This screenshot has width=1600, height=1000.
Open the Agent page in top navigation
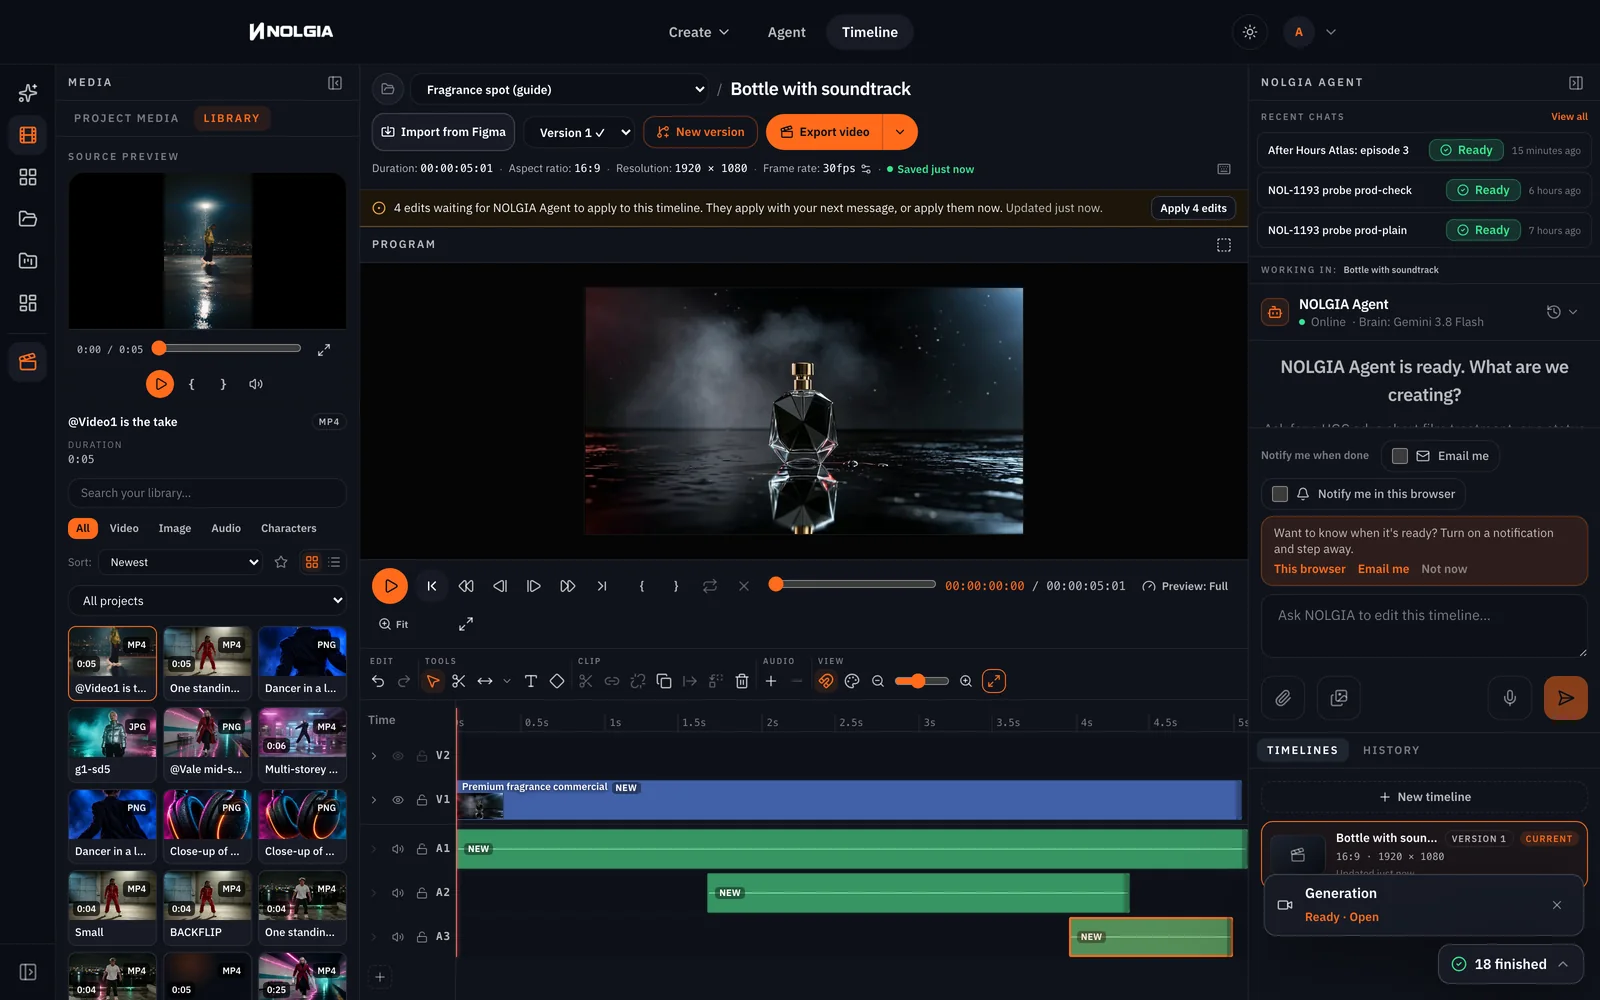[x=786, y=32]
